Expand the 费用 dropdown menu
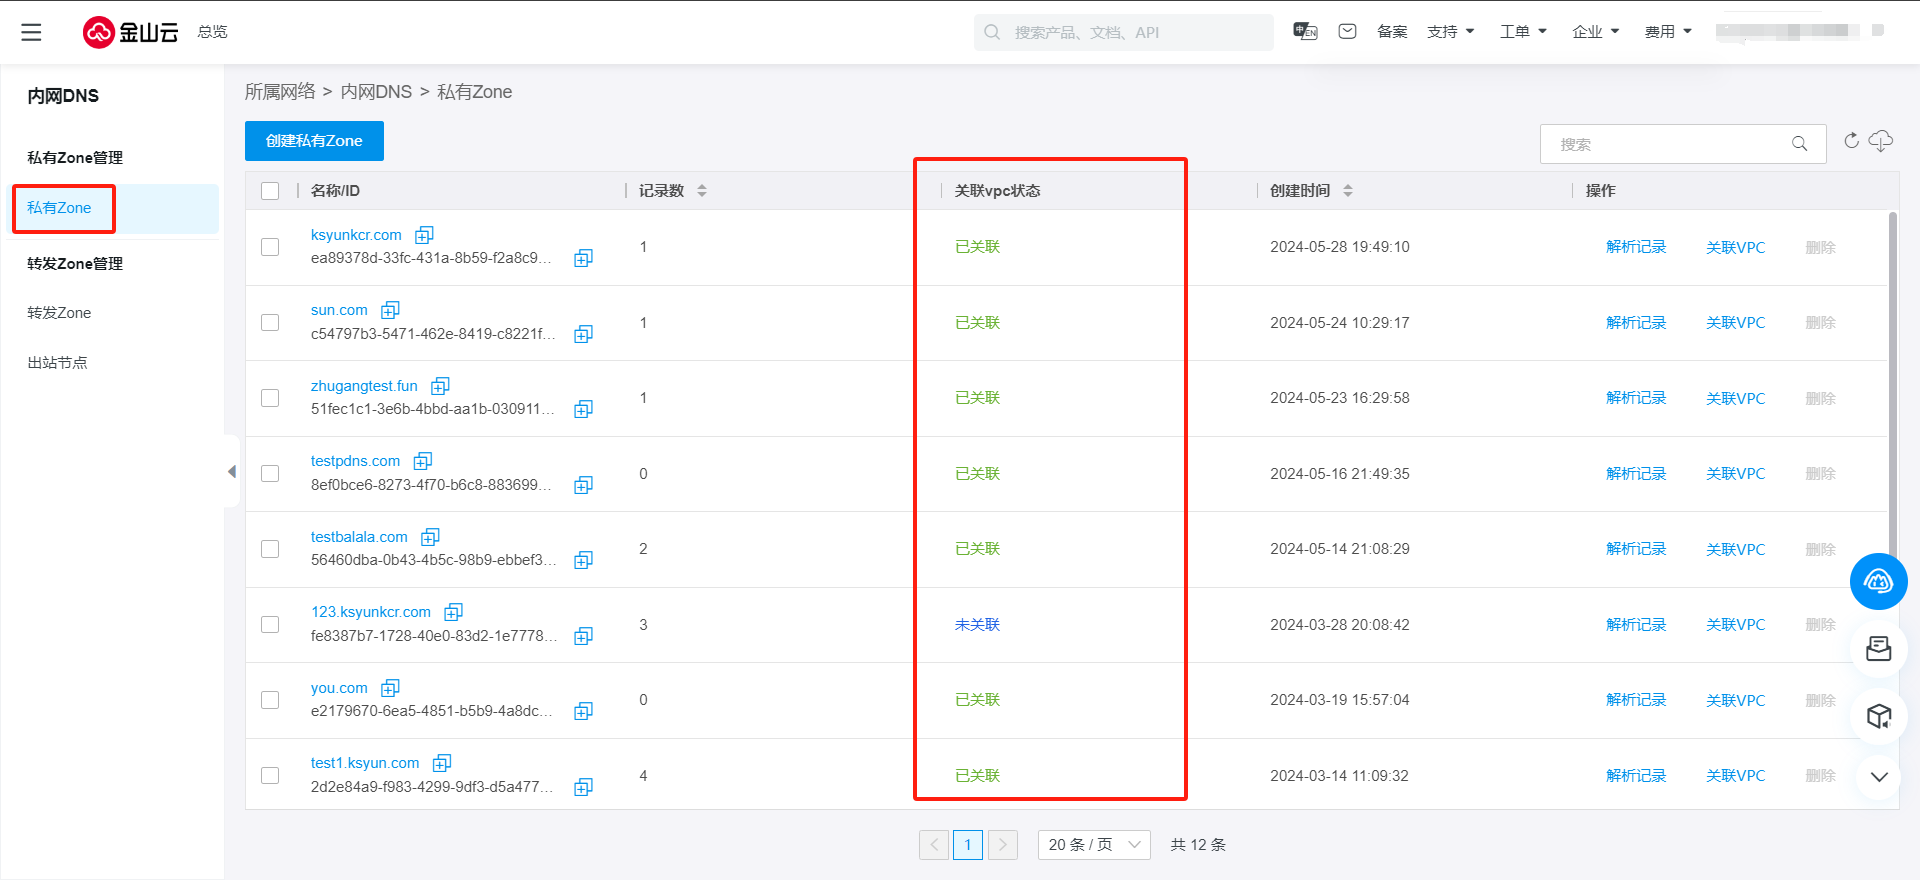 click(x=1668, y=32)
